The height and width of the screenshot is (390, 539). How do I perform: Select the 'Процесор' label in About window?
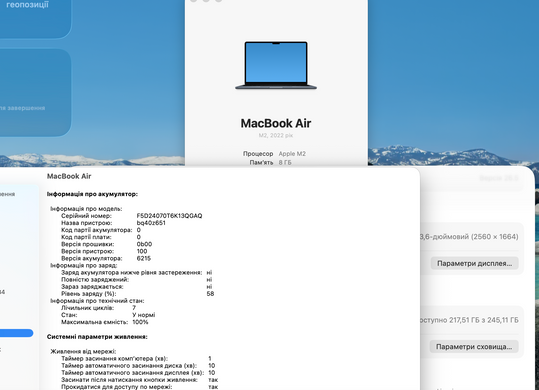258,154
